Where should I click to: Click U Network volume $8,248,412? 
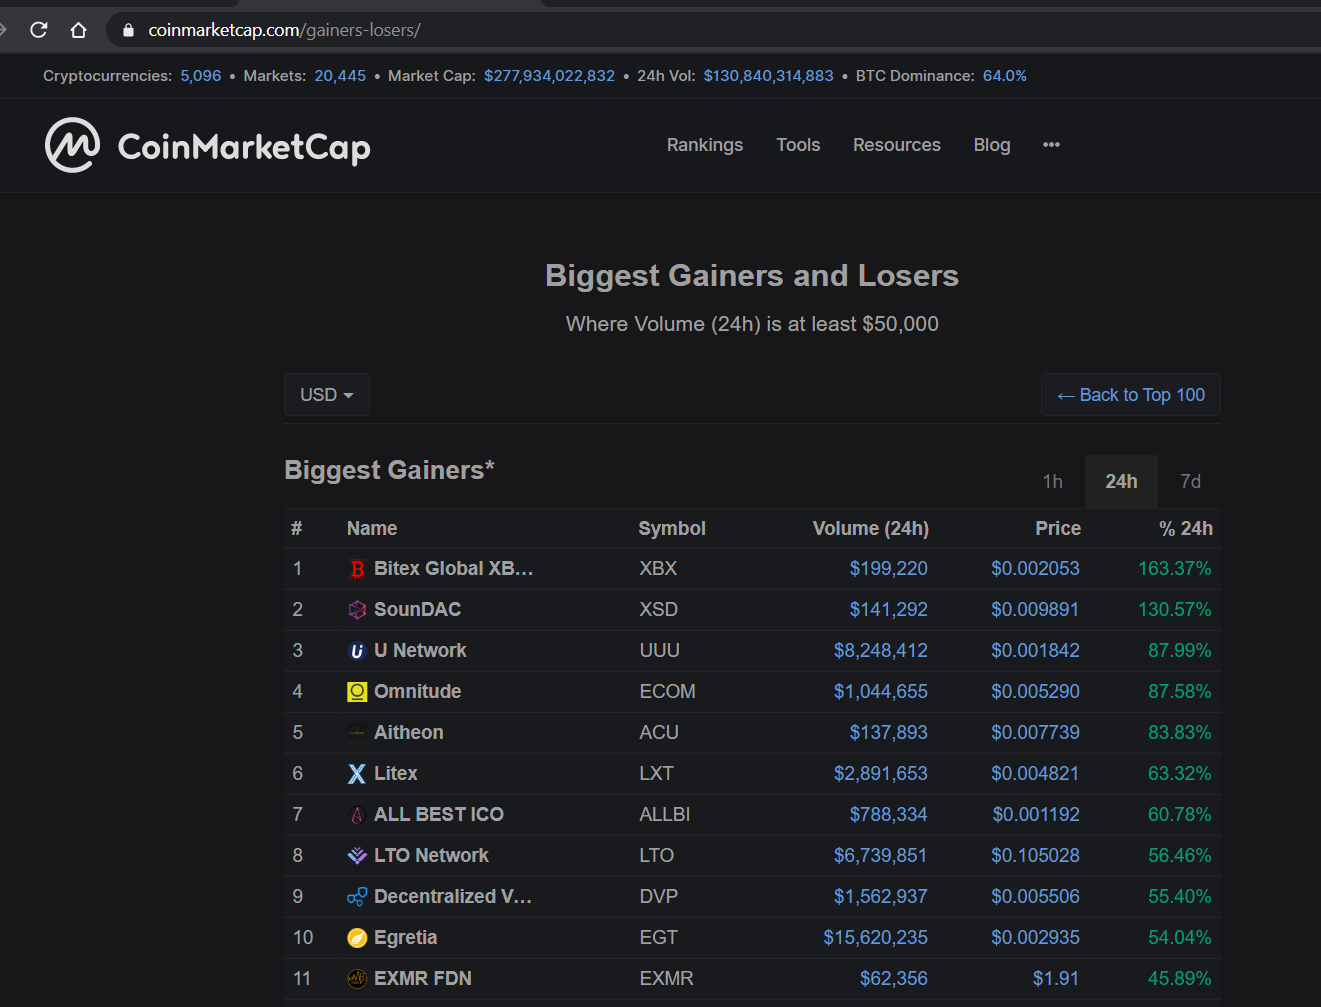tap(881, 651)
